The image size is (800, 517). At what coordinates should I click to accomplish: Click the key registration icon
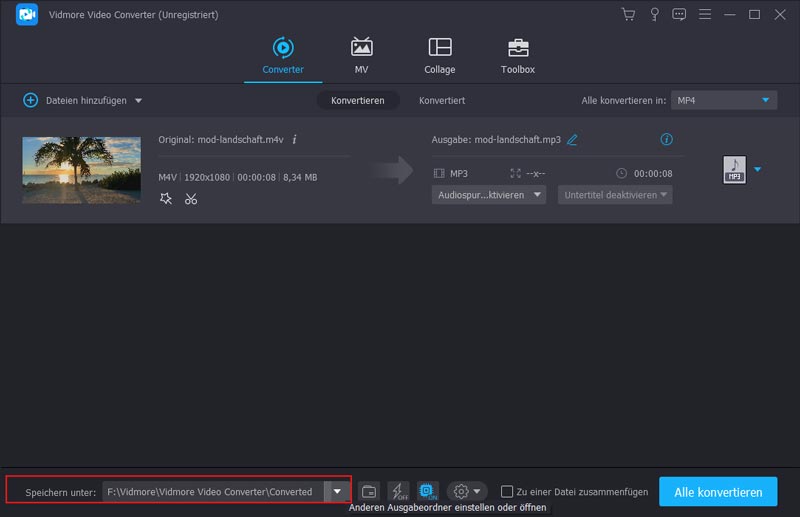coord(654,14)
